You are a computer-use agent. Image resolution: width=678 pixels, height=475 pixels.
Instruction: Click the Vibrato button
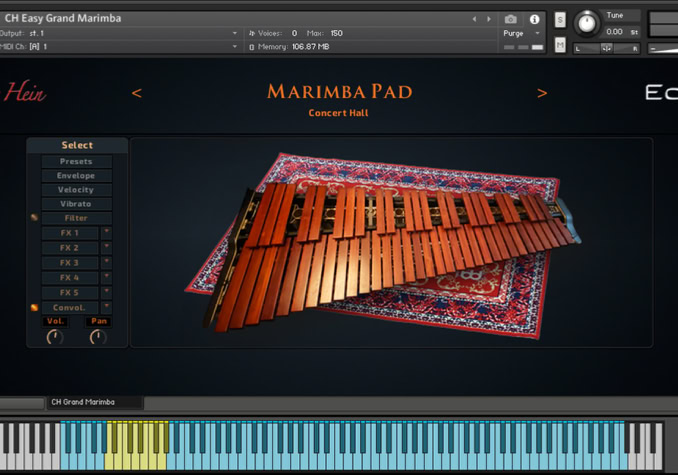76,203
